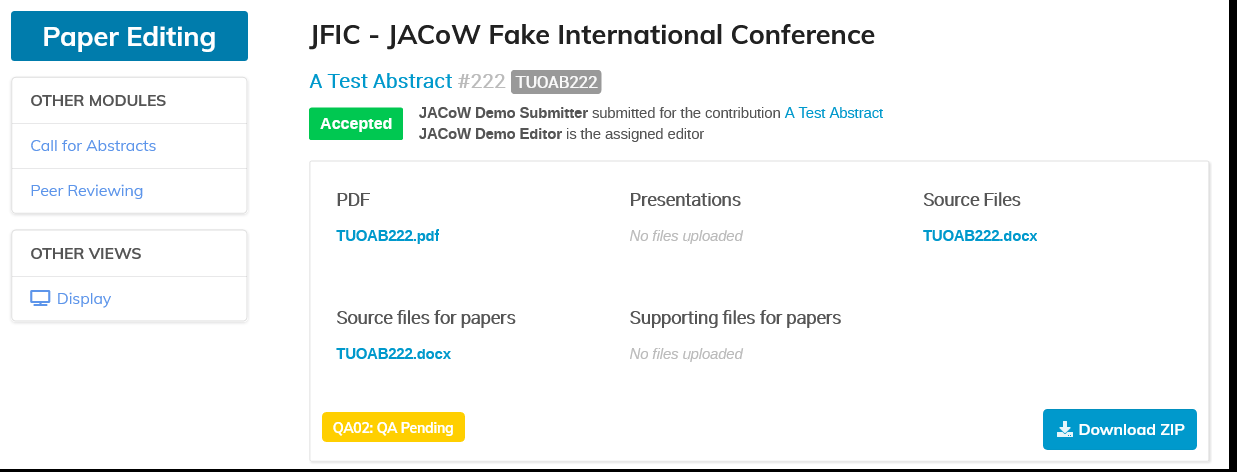Click the JACoW Demo Editor name
The image size is (1237, 472).
[490, 134]
